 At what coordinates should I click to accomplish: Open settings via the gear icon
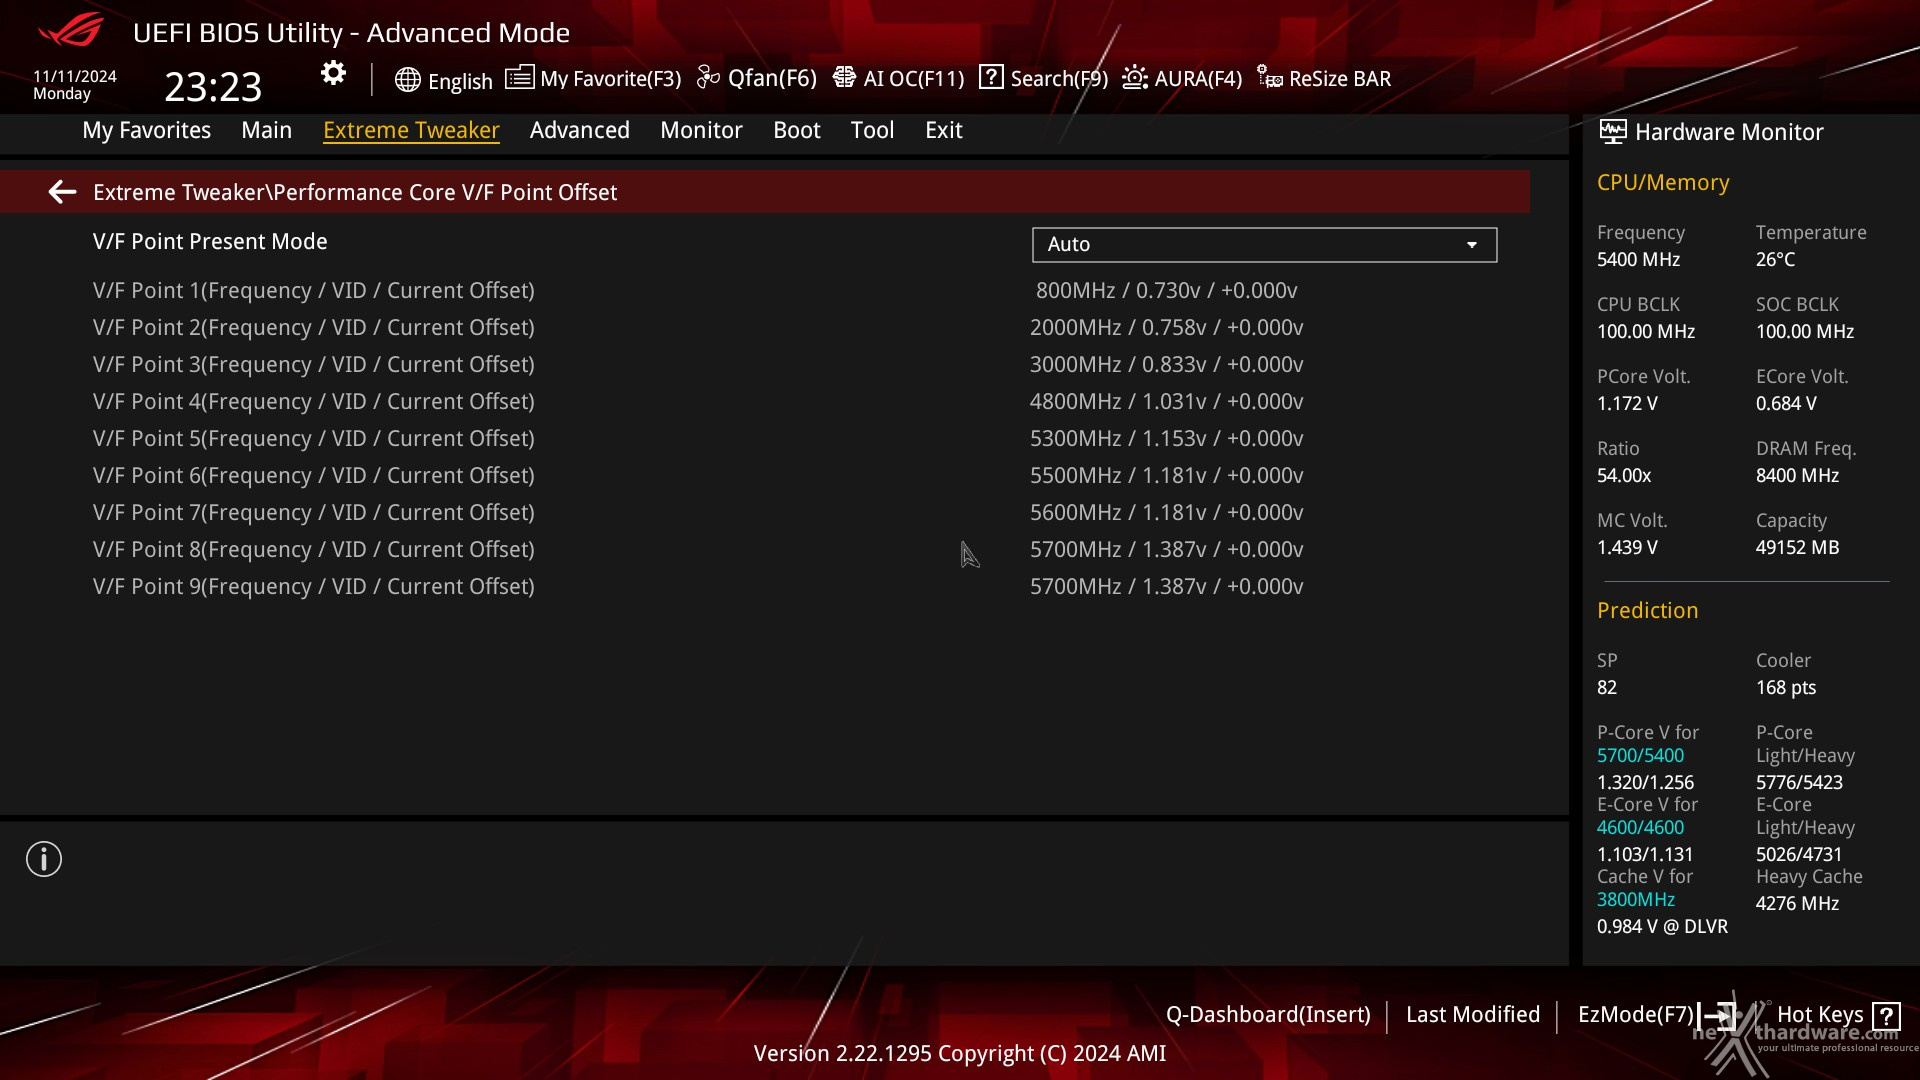333,73
